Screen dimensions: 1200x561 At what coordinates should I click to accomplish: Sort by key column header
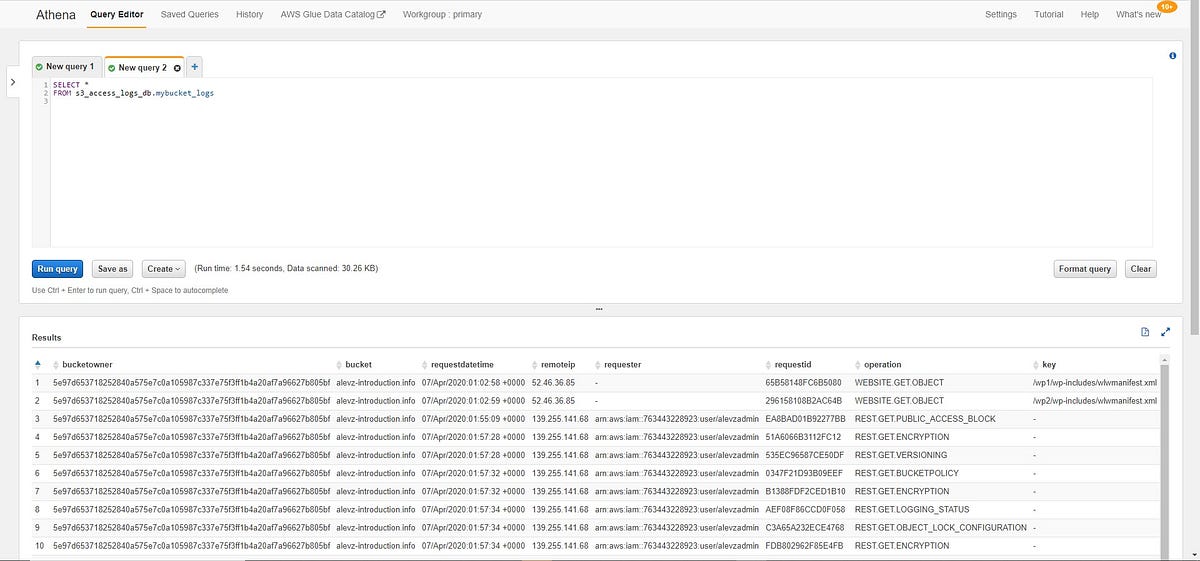click(1048, 365)
